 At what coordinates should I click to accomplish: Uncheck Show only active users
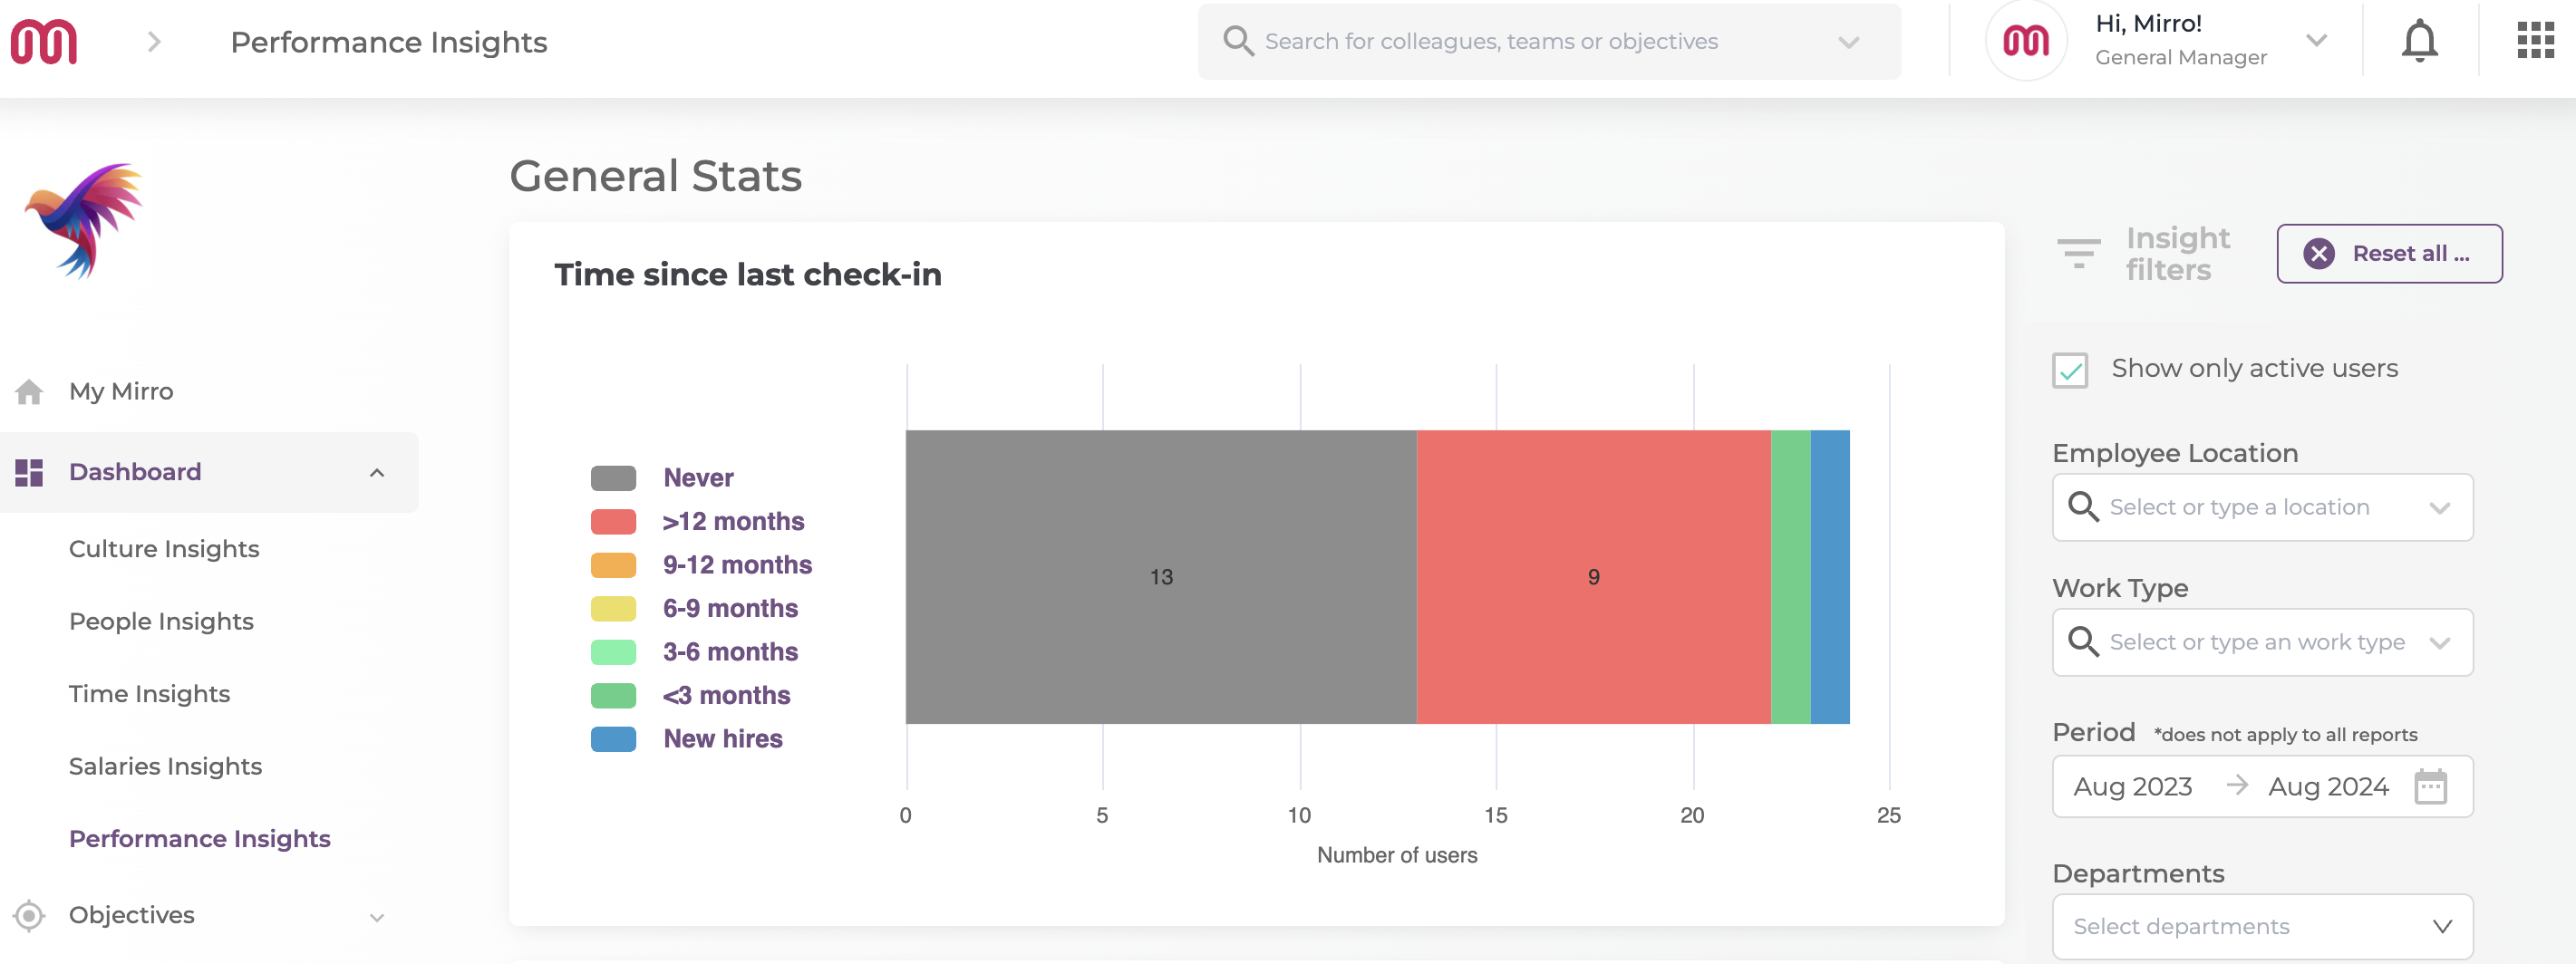2069,370
